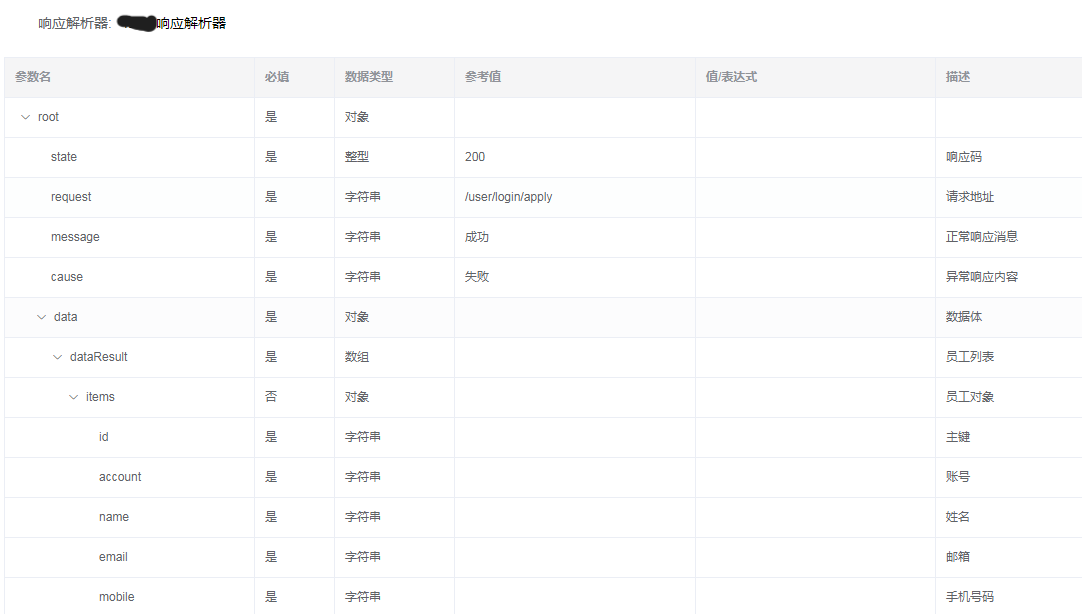Viewport: 1082px width, 614px height.
Task: Click the account field name
Action: coord(120,477)
